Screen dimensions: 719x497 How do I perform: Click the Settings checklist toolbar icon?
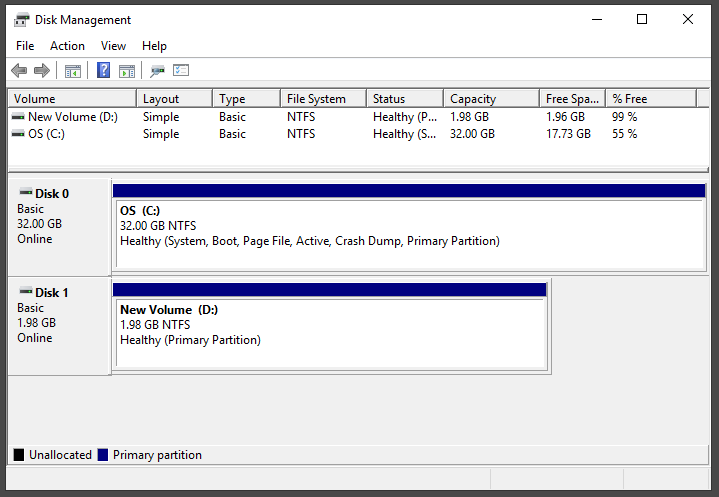[181, 71]
